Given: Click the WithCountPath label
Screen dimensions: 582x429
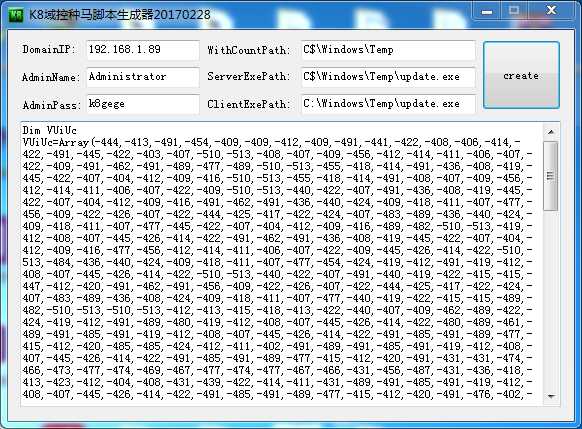Looking at the screenshot, I should 248,50.
